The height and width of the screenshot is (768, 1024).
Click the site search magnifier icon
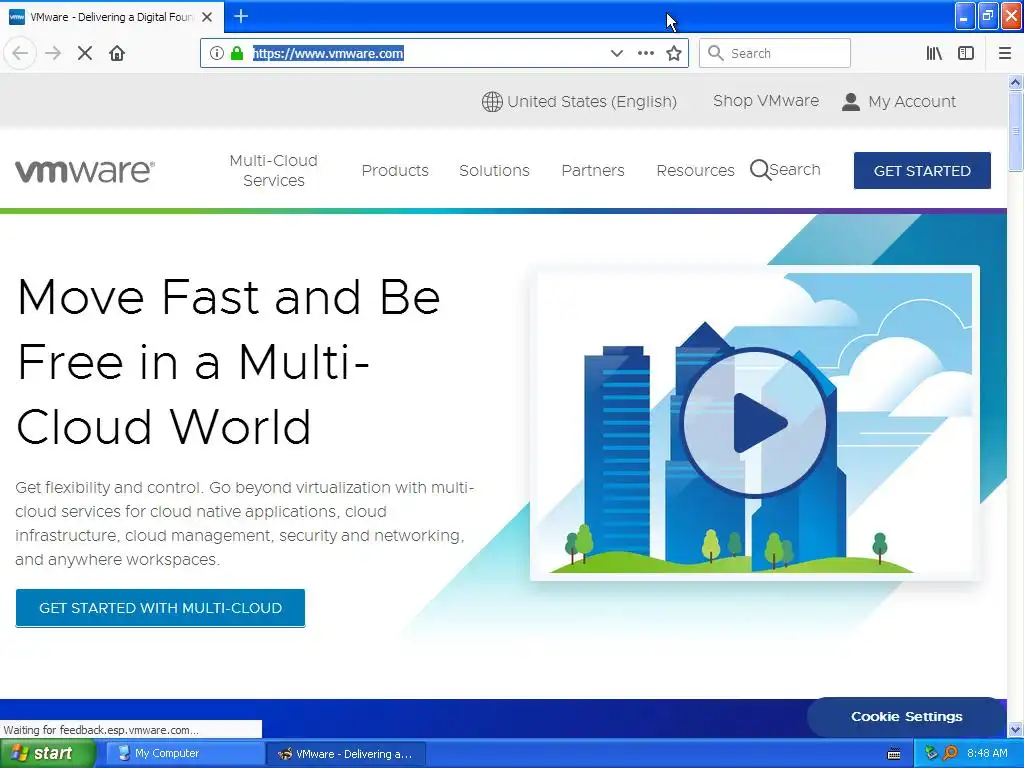[760, 170]
